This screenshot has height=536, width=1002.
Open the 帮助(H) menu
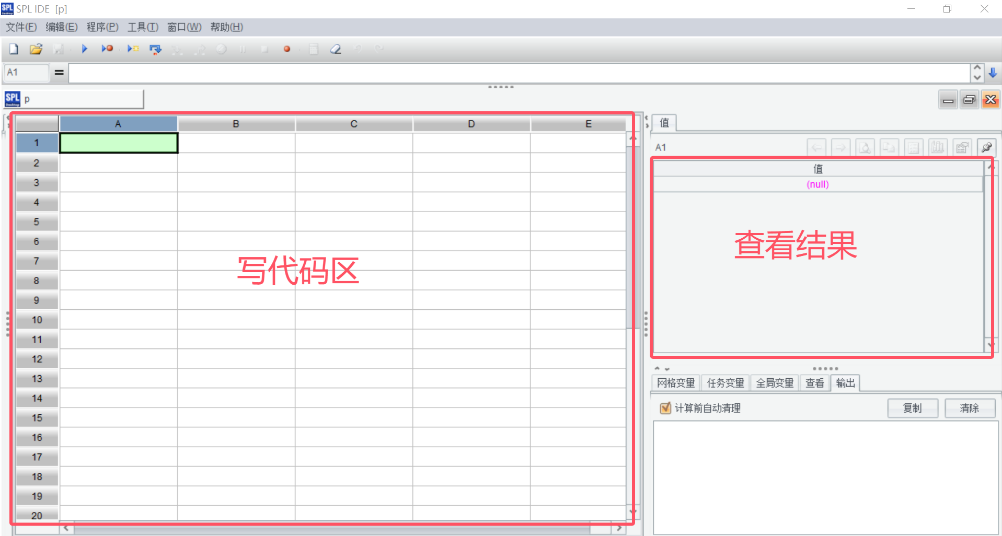[226, 27]
